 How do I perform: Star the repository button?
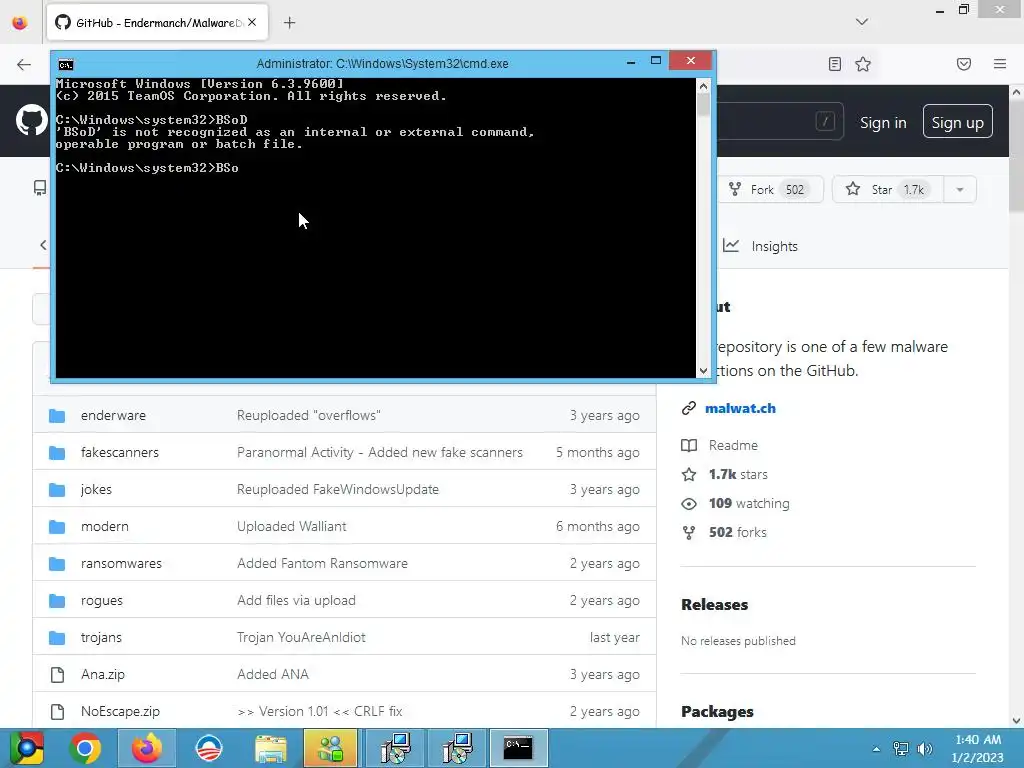[888, 189]
